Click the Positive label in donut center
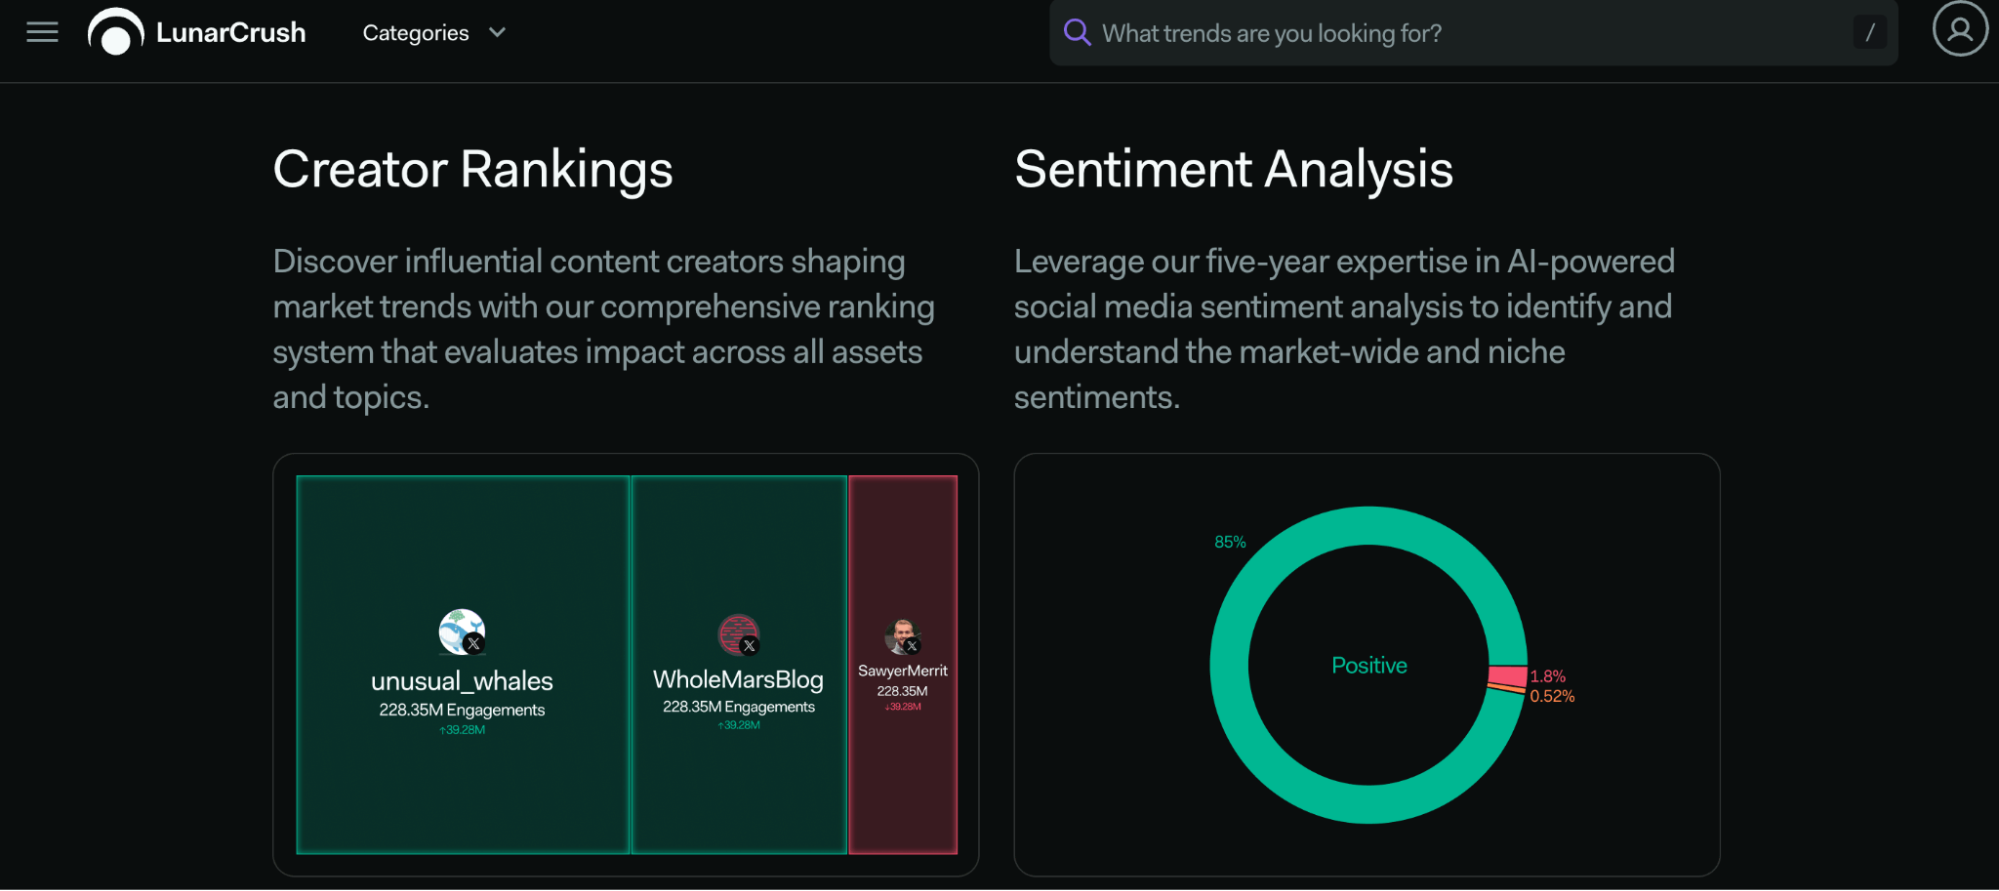1999x891 pixels. click(1369, 665)
